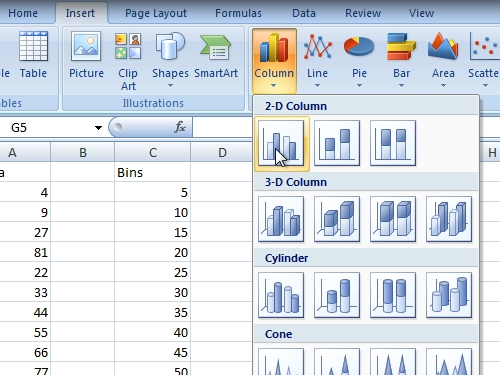Pick the 100% Stacked Column in 3-D
500x375 pixels.
tap(393, 219)
